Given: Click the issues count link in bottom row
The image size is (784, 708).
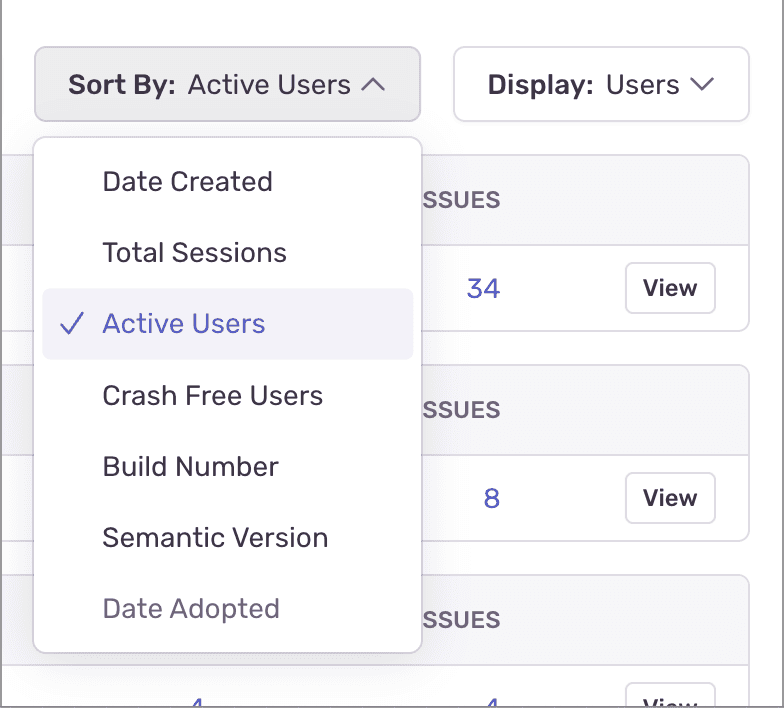Looking at the screenshot, I should tap(491, 702).
